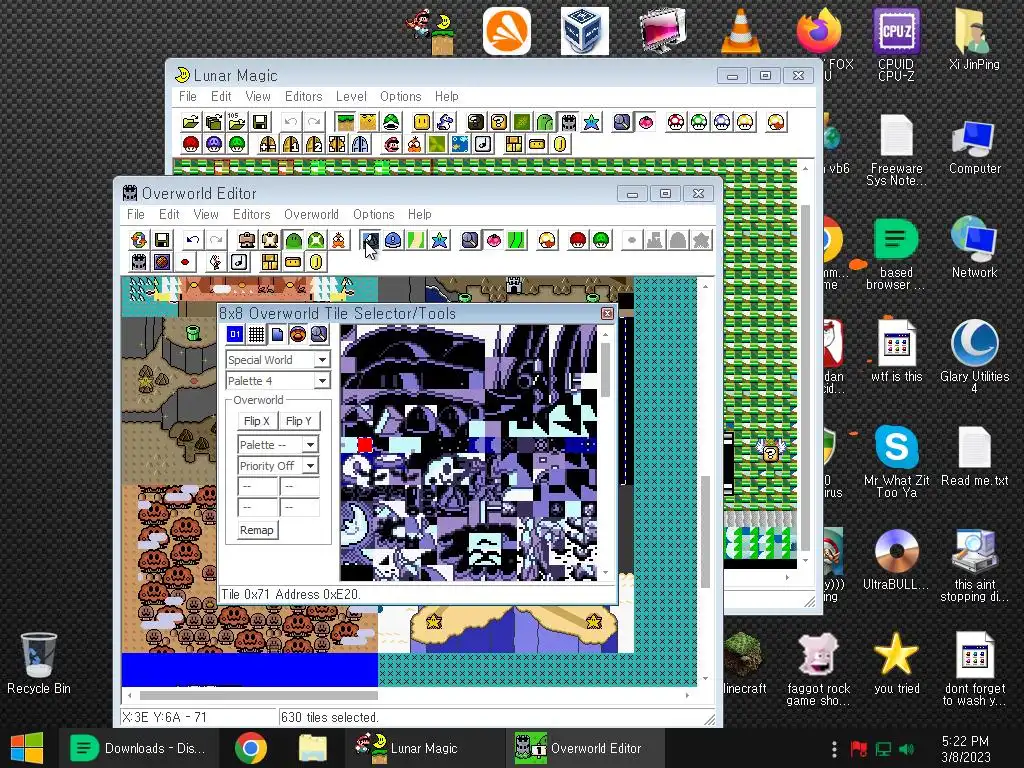Click the star icon in Overworld Editor toolbar
This screenshot has height=768, width=1024.
click(x=440, y=240)
